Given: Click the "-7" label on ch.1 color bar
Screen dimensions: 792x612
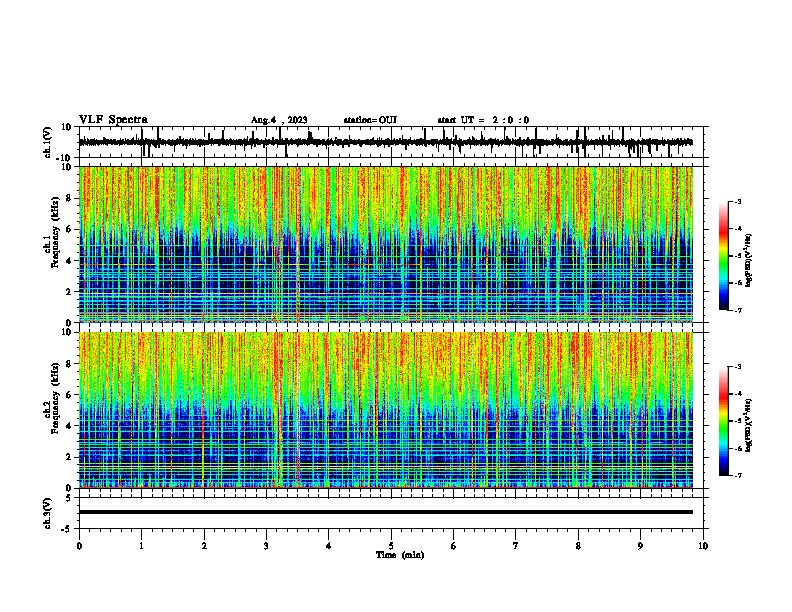Looking at the screenshot, I should pyautogui.click(x=737, y=310).
